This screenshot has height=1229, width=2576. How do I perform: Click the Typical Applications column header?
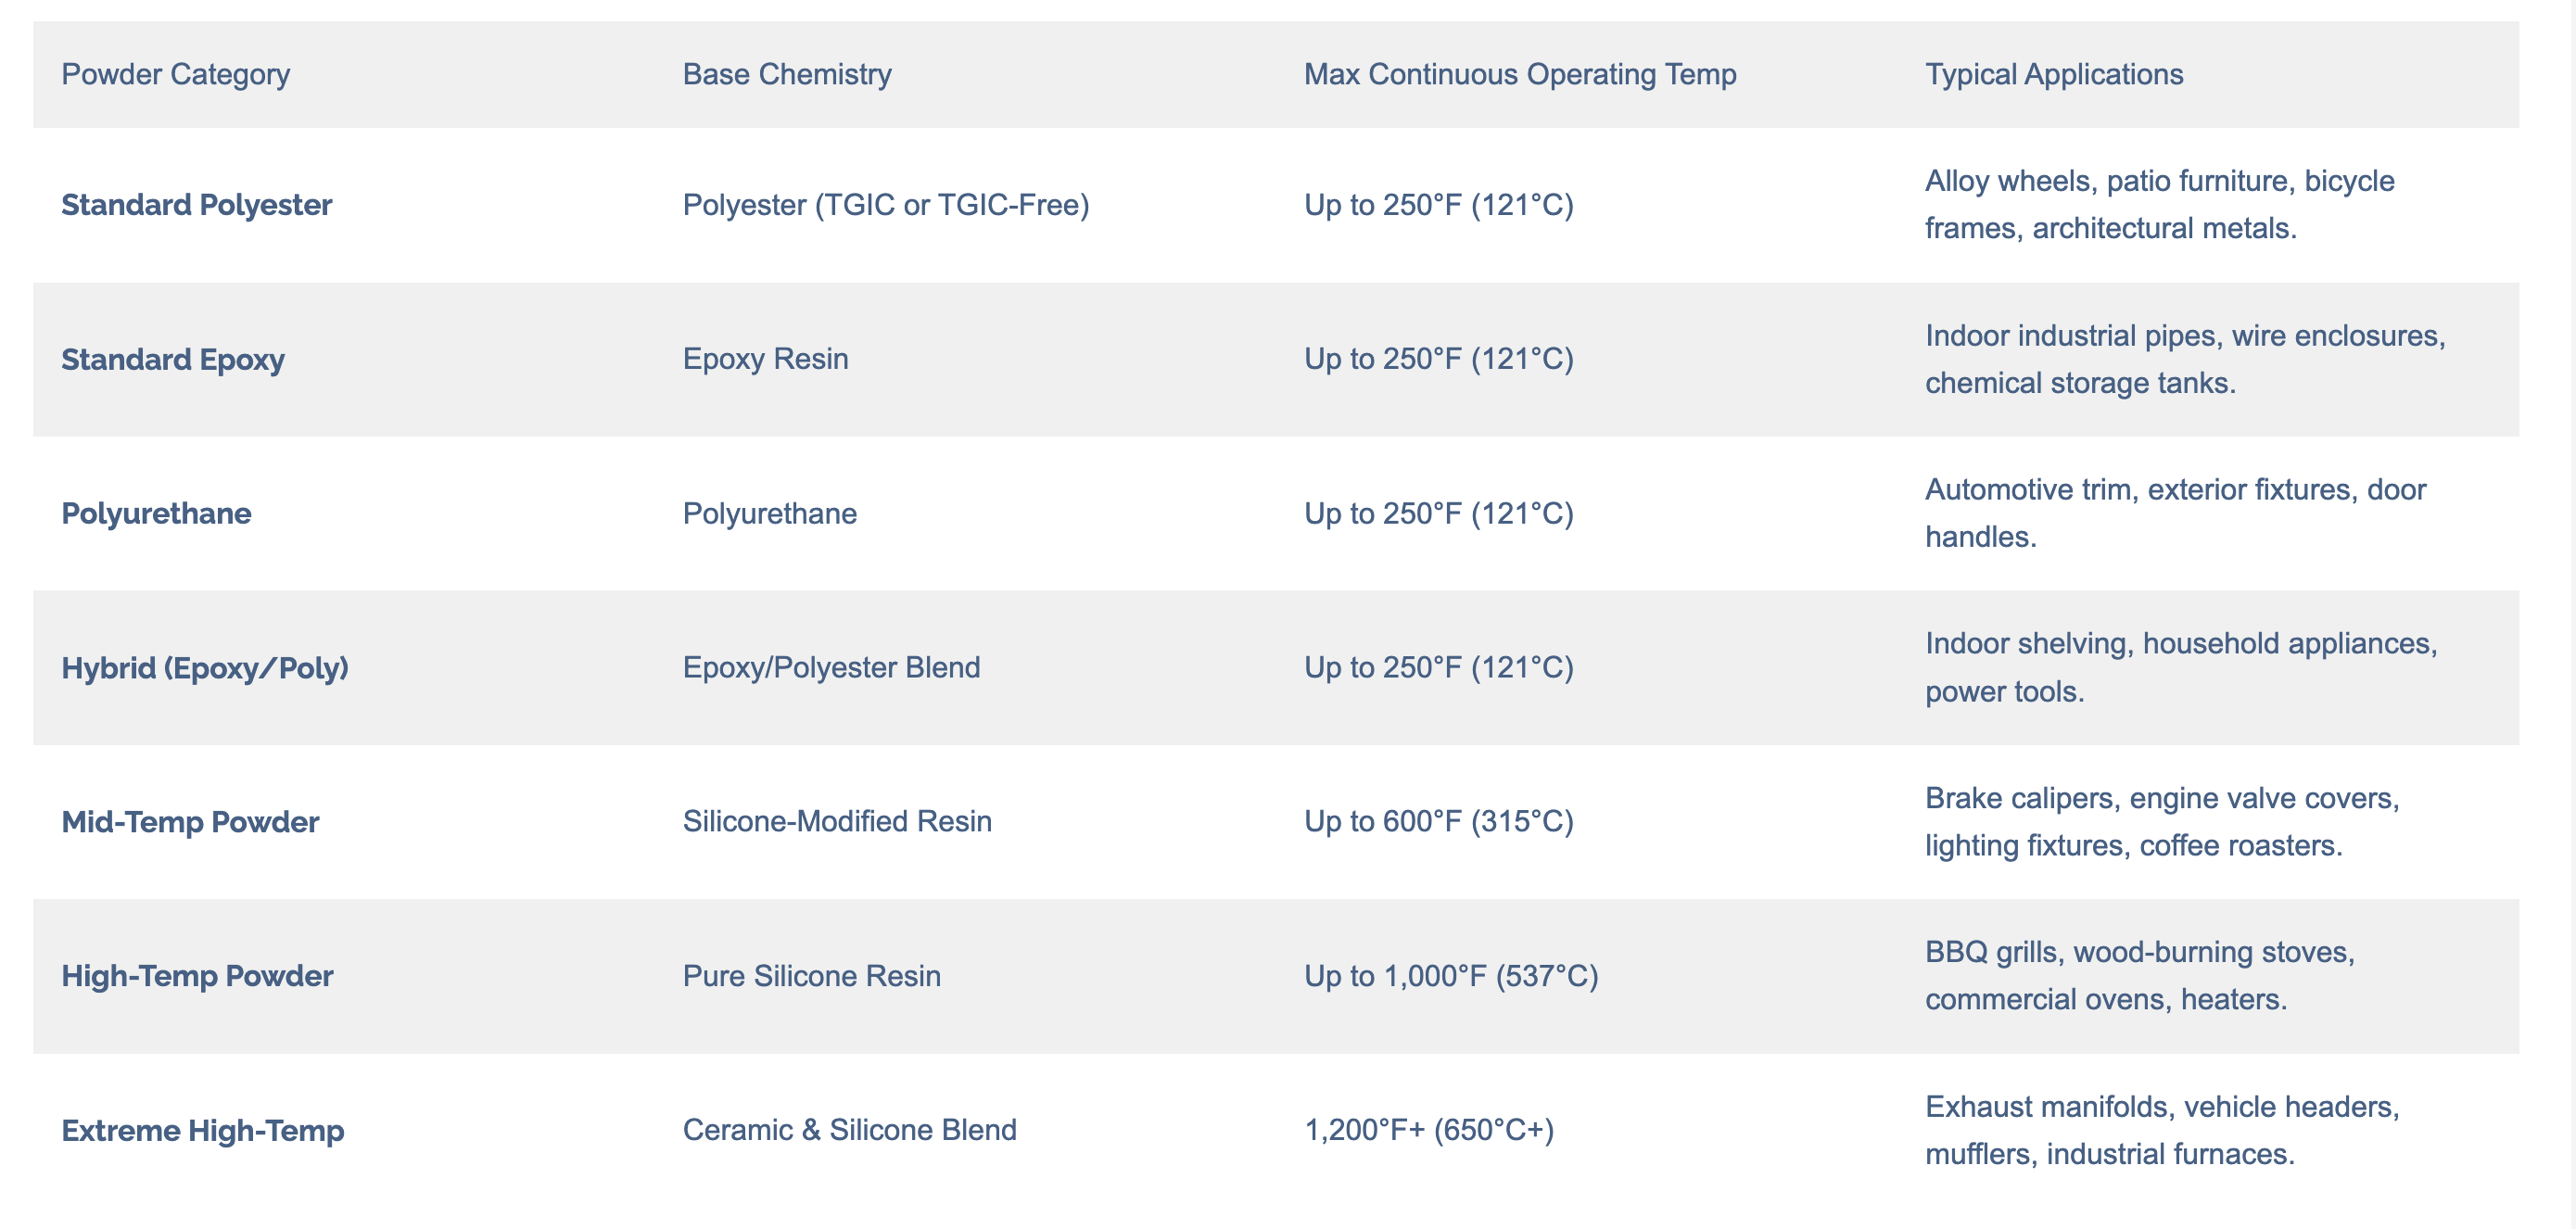pos(2054,74)
